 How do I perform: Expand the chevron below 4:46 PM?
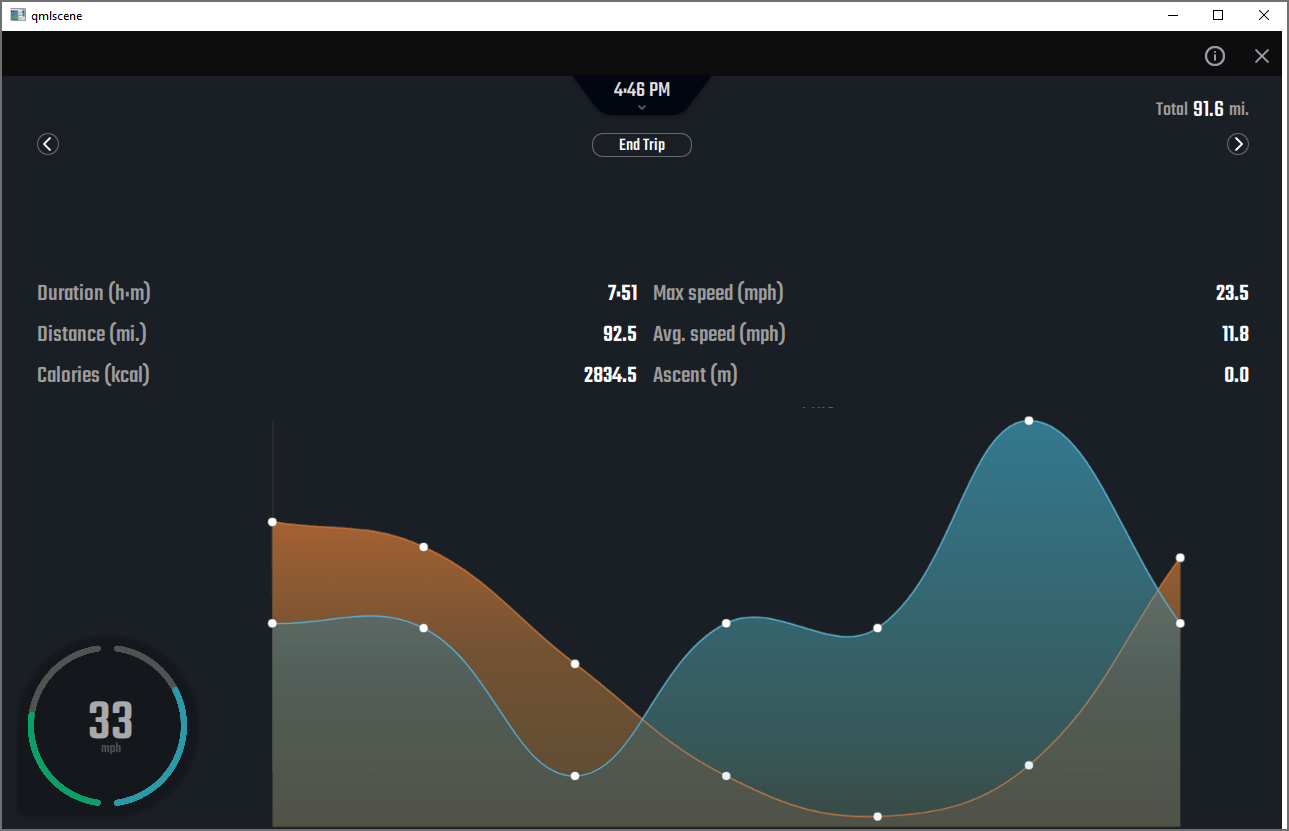coord(642,107)
